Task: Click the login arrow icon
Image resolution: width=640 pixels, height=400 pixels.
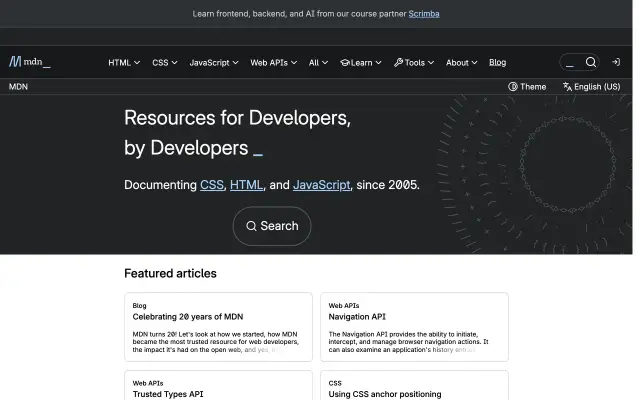Action: [616, 62]
